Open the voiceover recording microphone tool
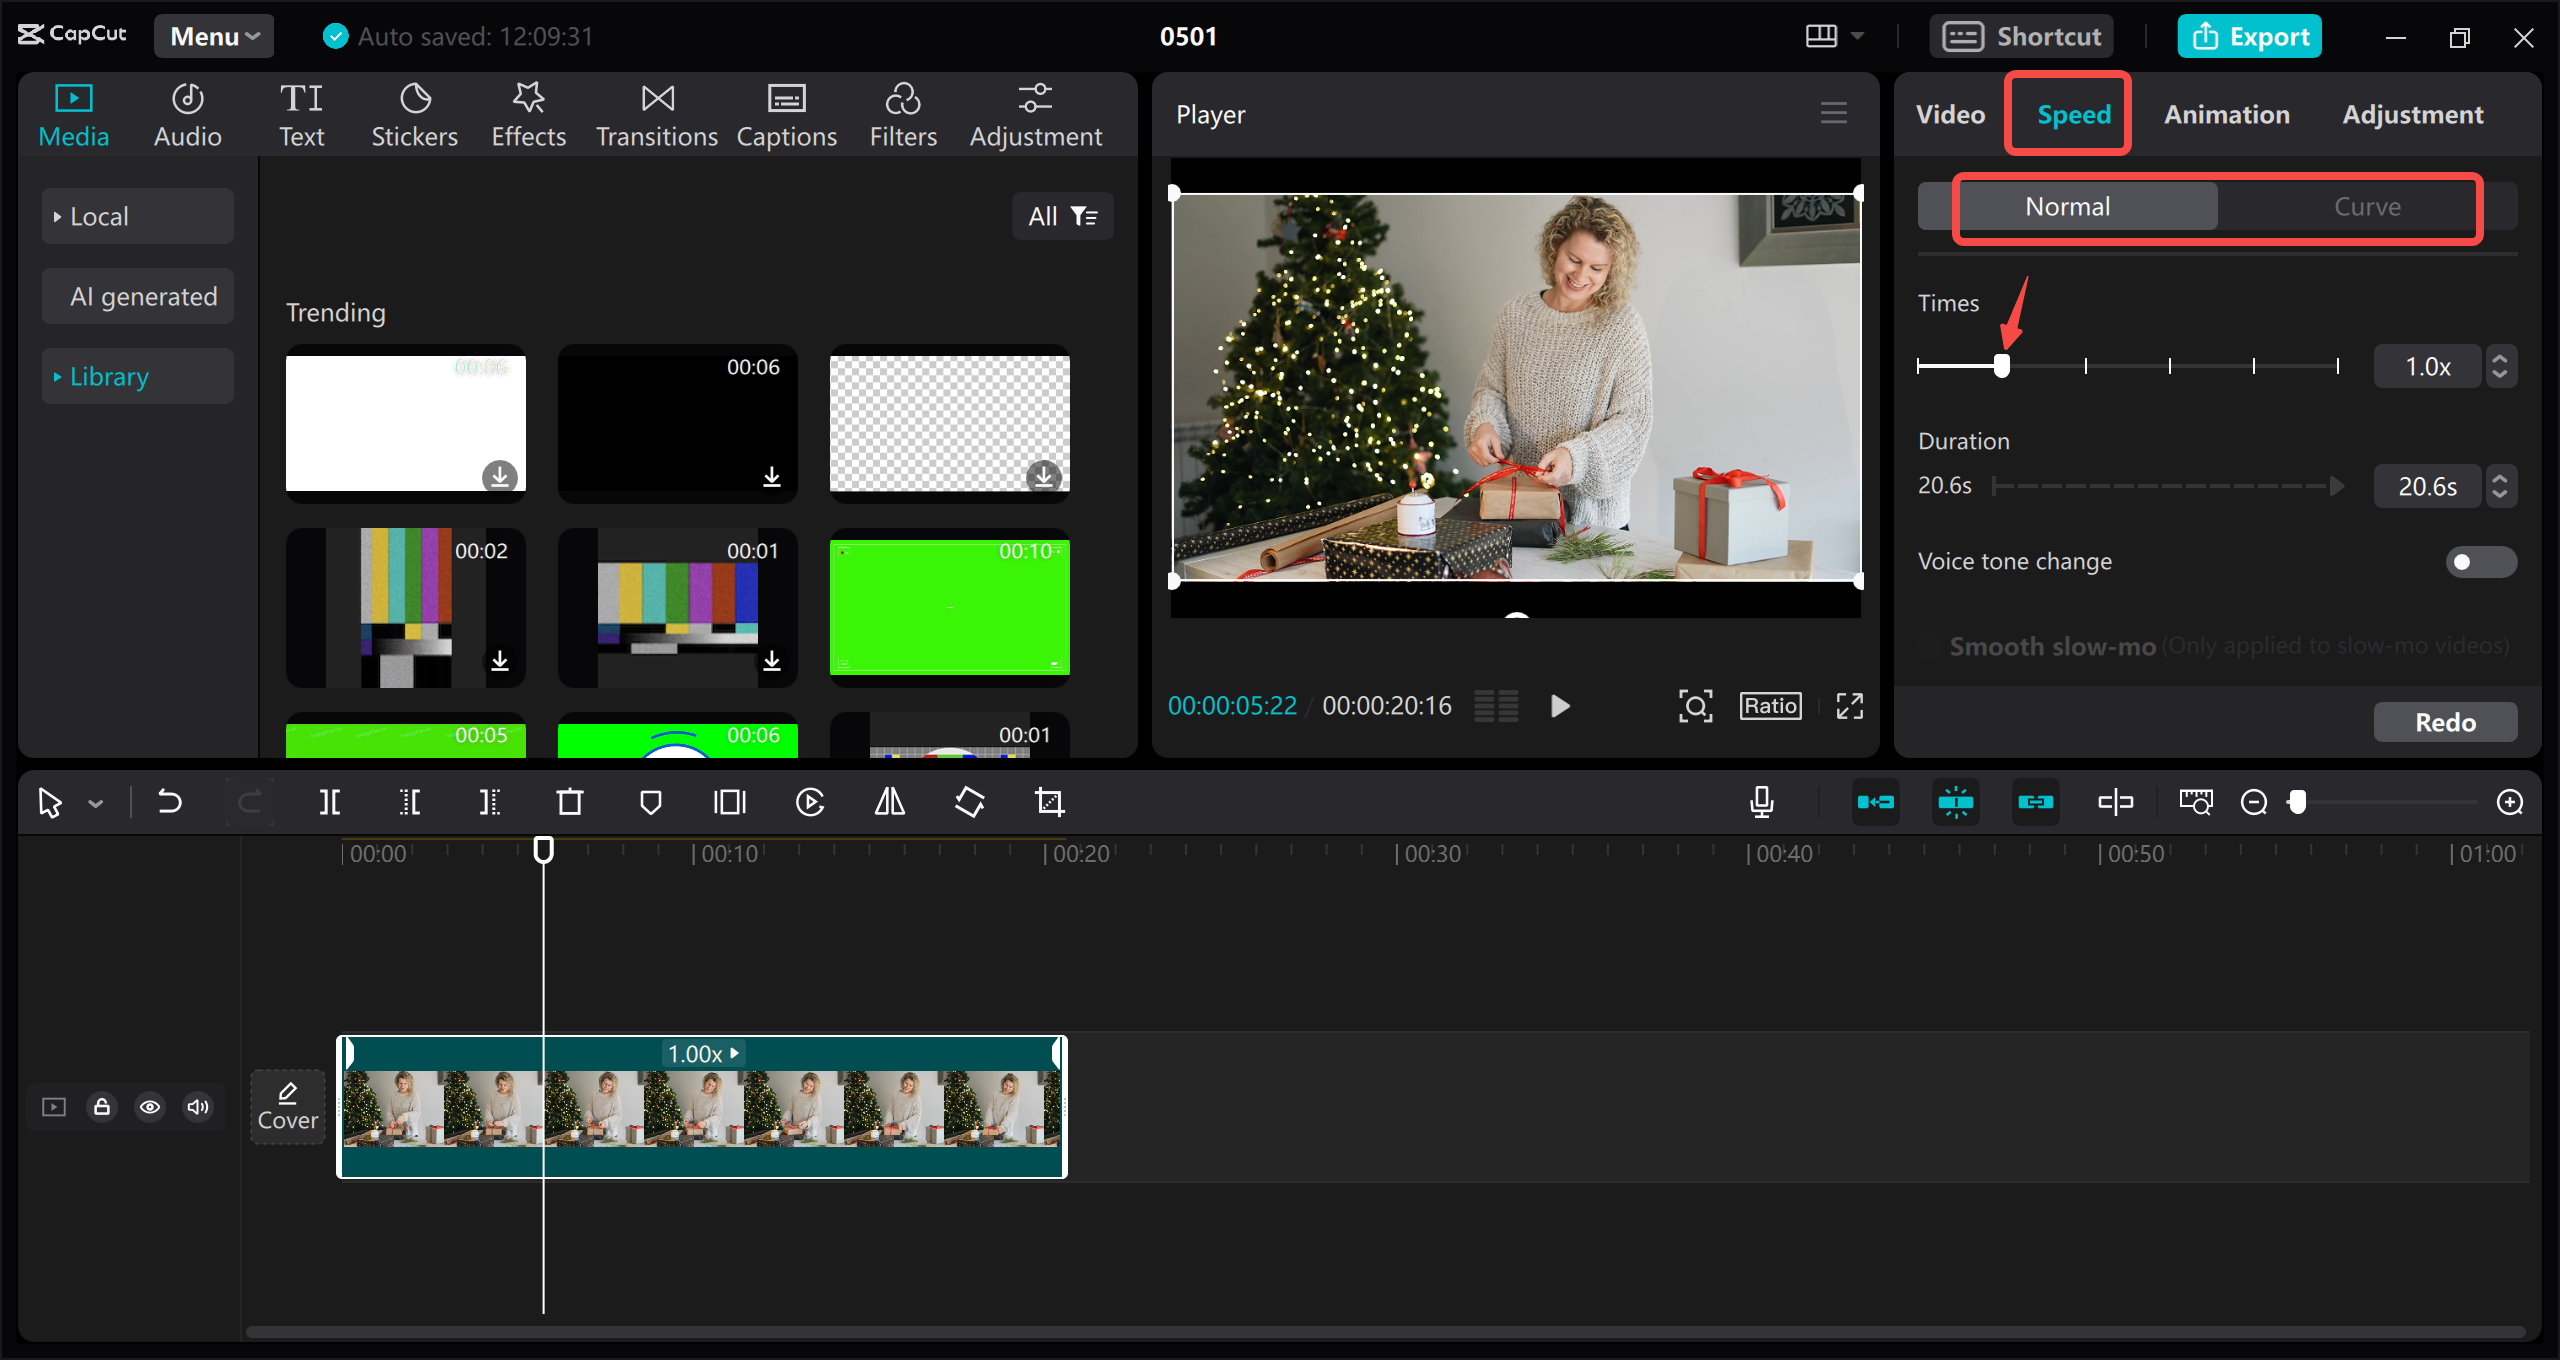This screenshot has height=1360, width=2560. 1761,801
